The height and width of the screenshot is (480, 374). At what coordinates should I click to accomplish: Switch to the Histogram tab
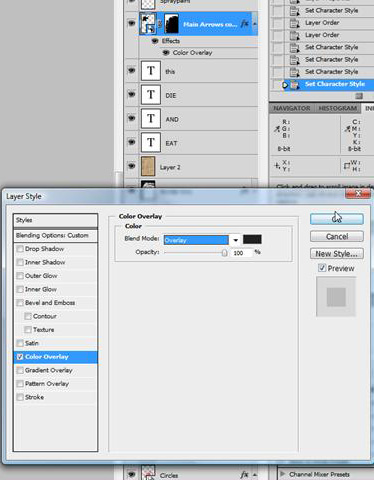[338, 108]
